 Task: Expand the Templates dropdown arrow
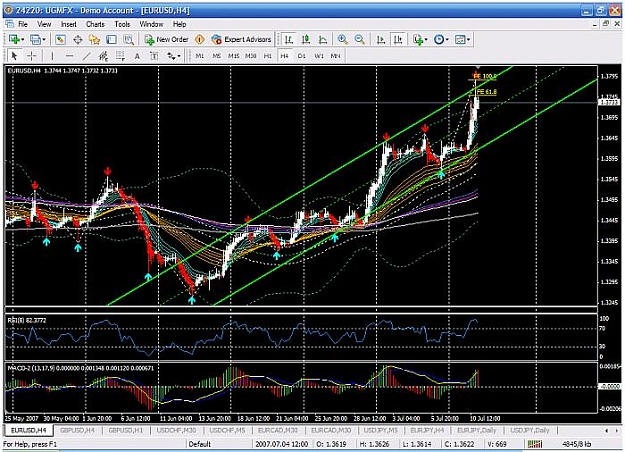point(468,39)
